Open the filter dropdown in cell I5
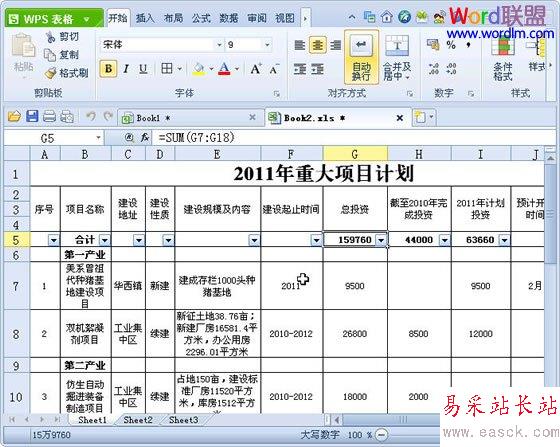The height and width of the screenshot is (447, 560). 504,240
